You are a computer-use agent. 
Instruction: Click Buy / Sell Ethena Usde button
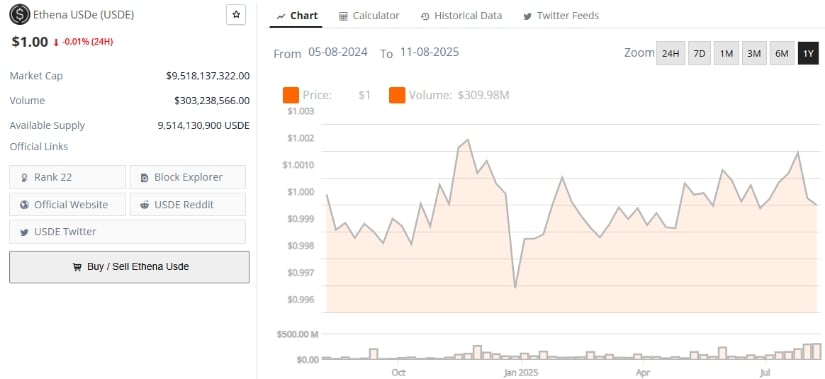click(129, 267)
